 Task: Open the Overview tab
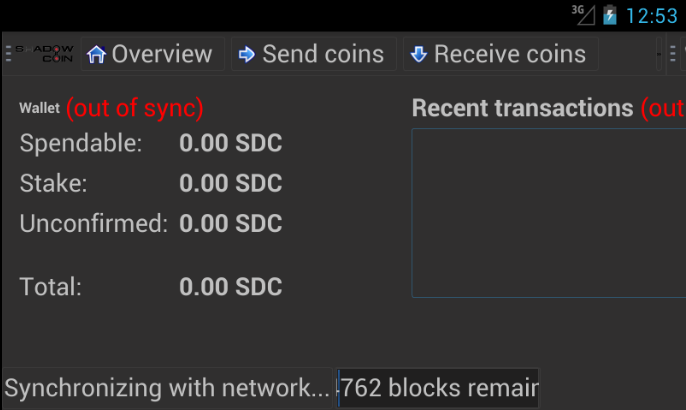click(x=153, y=54)
